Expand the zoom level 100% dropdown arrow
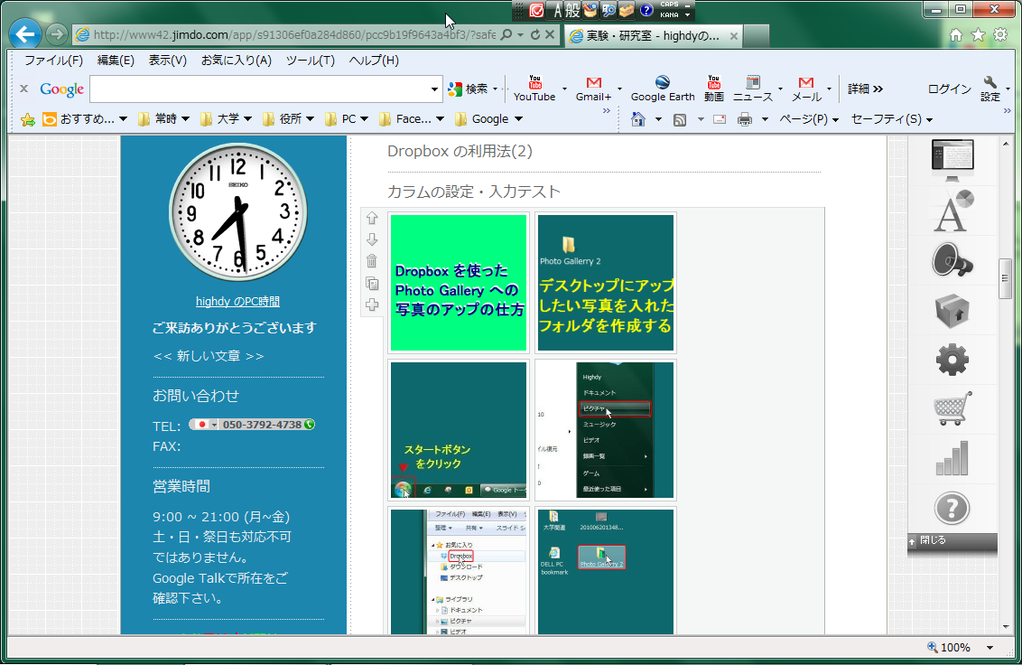Screen dimensions: 1022x665 990,648
